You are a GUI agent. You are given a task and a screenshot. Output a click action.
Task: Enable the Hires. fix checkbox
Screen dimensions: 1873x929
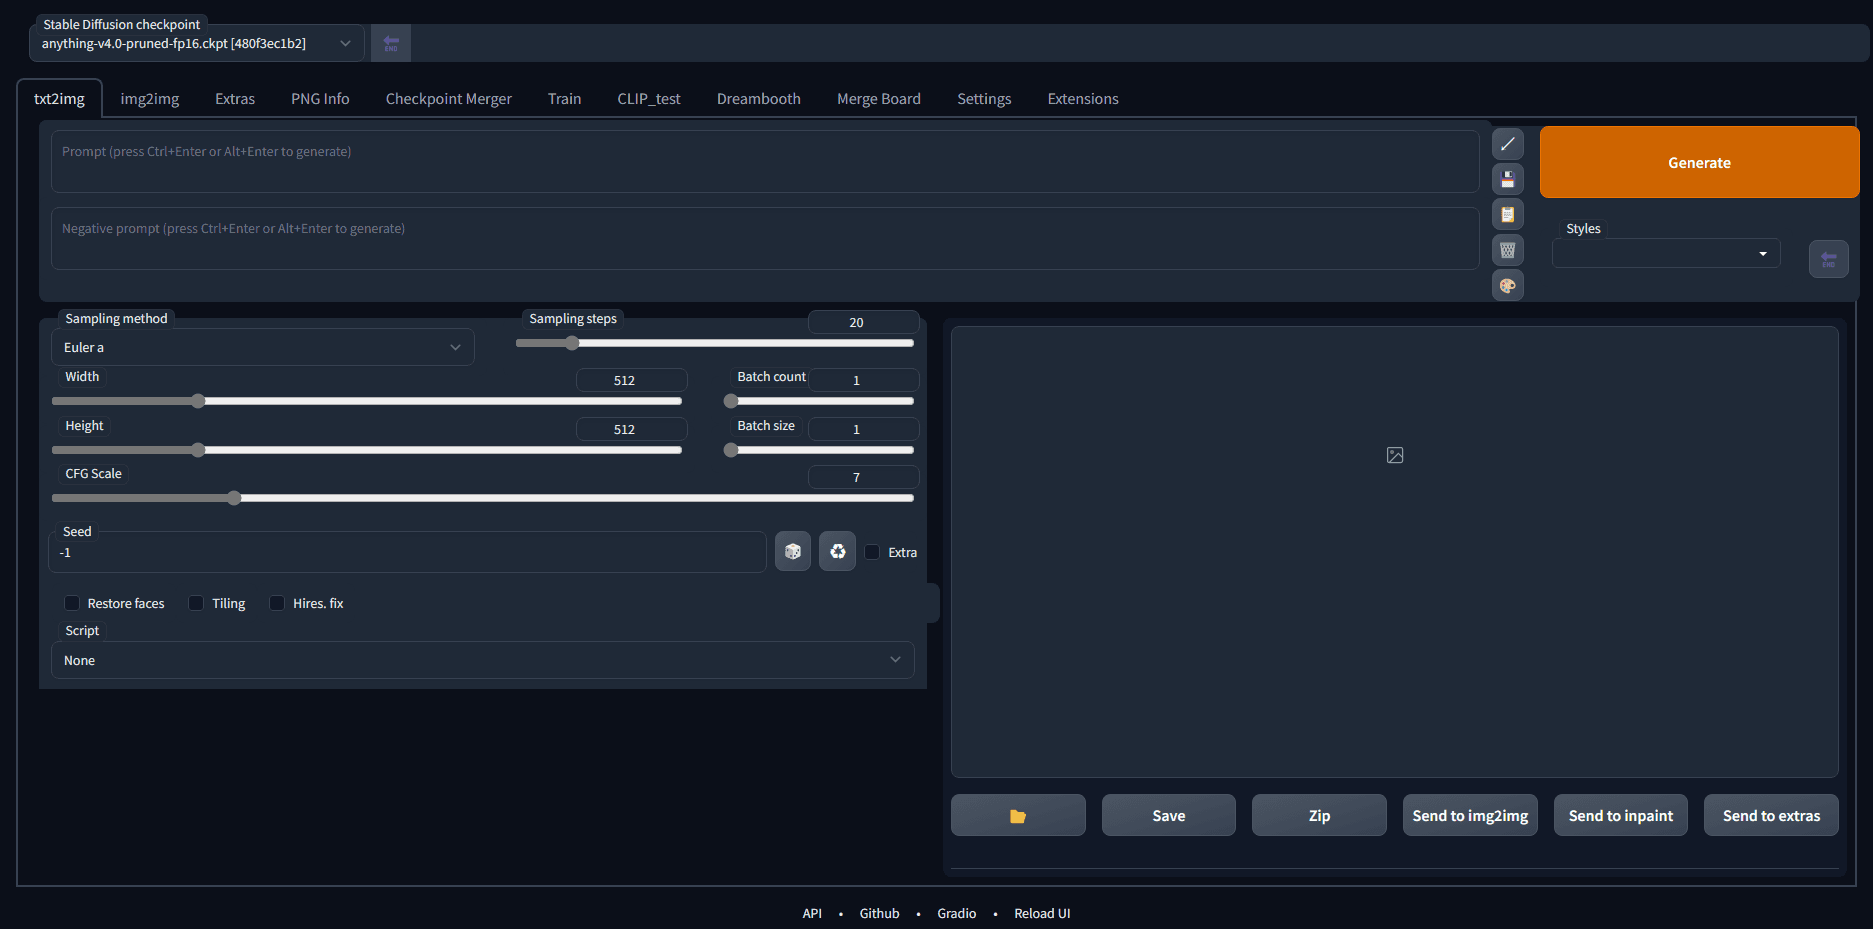[x=277, y=603]
